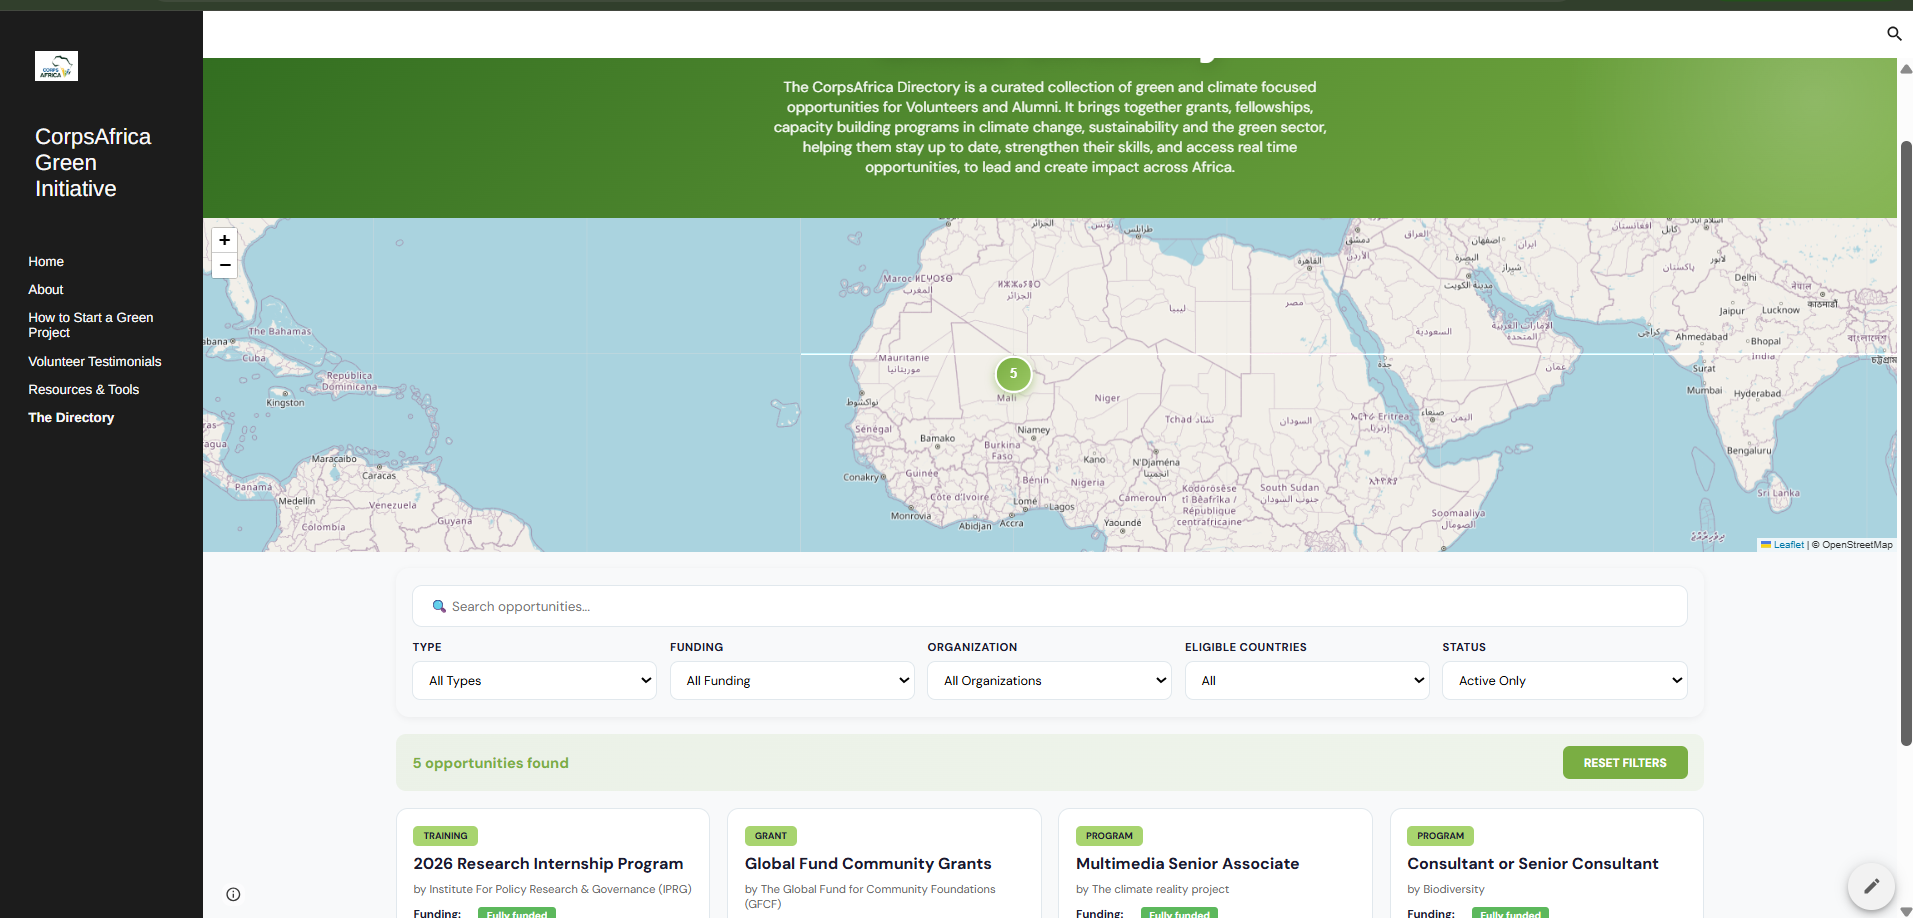Open the Funding filter dropdown
Image resolution: width=1913 pixels, height=918 pixels.
792,681
